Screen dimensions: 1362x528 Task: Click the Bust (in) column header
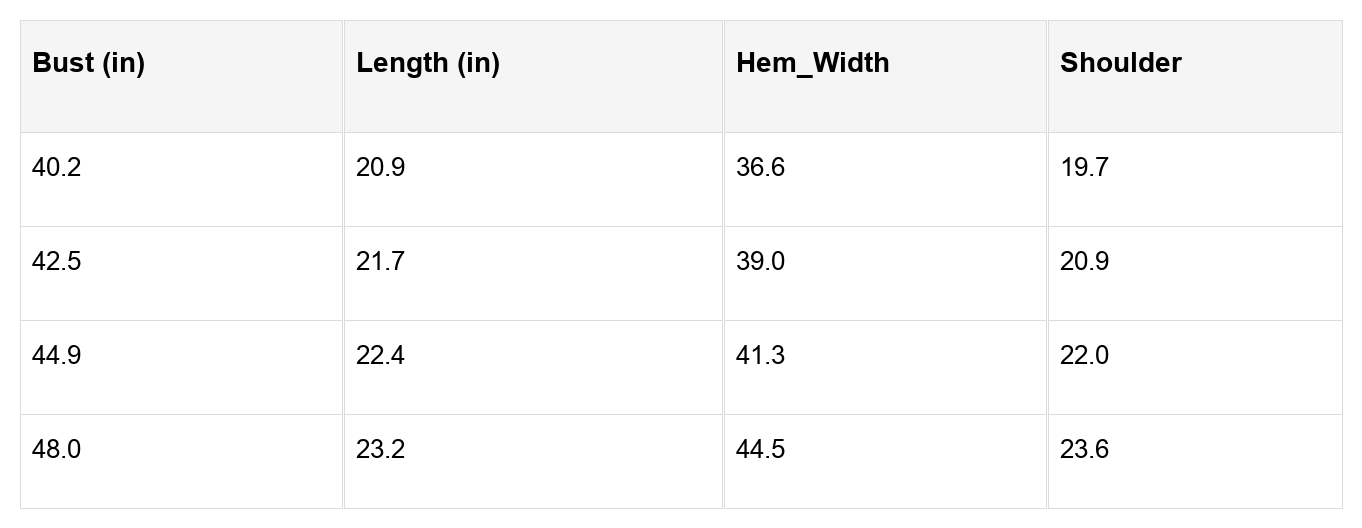[x=89, y=63]
